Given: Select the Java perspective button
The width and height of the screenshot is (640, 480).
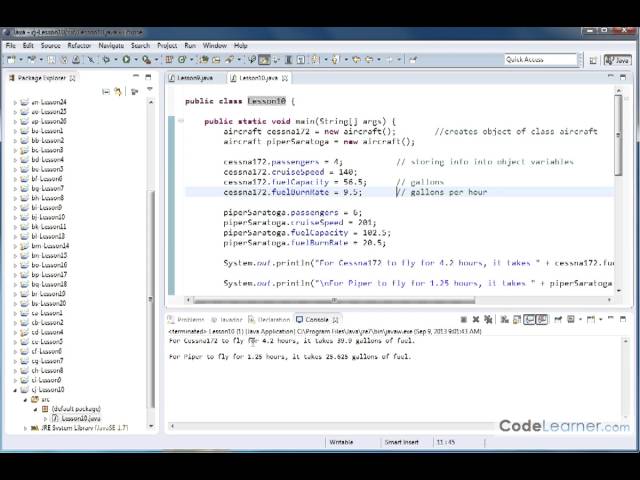Looking at the screenshot, I should [618, 60].
